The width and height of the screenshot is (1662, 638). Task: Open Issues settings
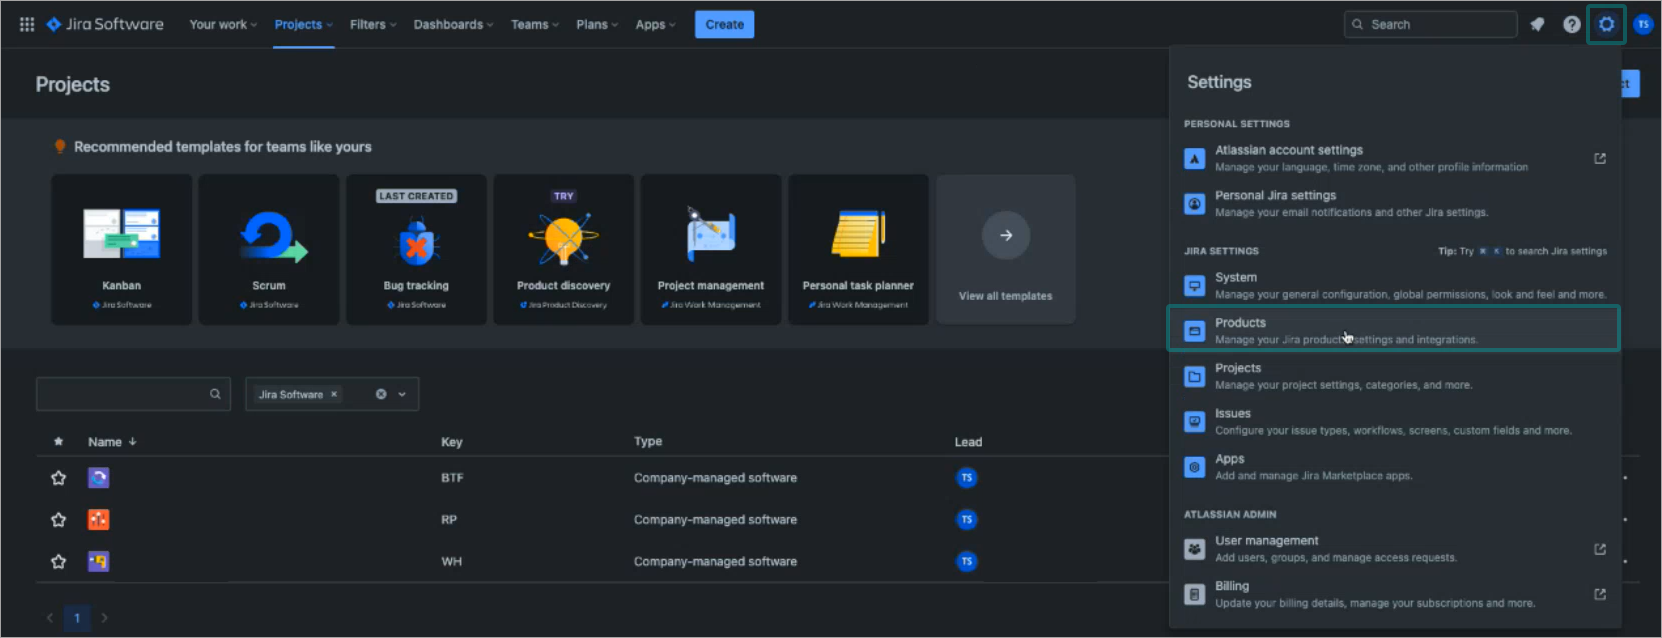(1394, 421)
